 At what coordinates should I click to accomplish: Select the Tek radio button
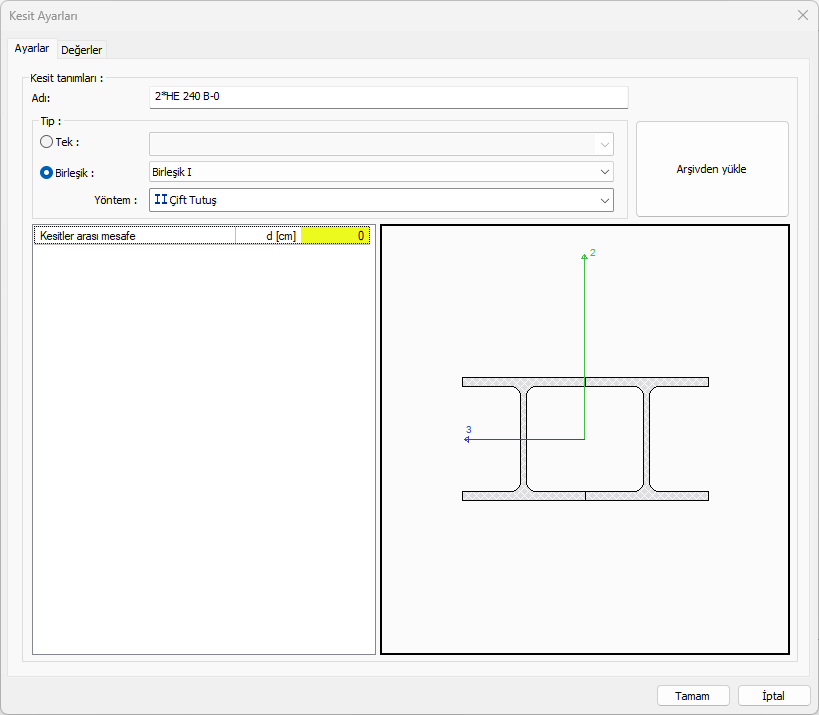[x=46, y=142]
